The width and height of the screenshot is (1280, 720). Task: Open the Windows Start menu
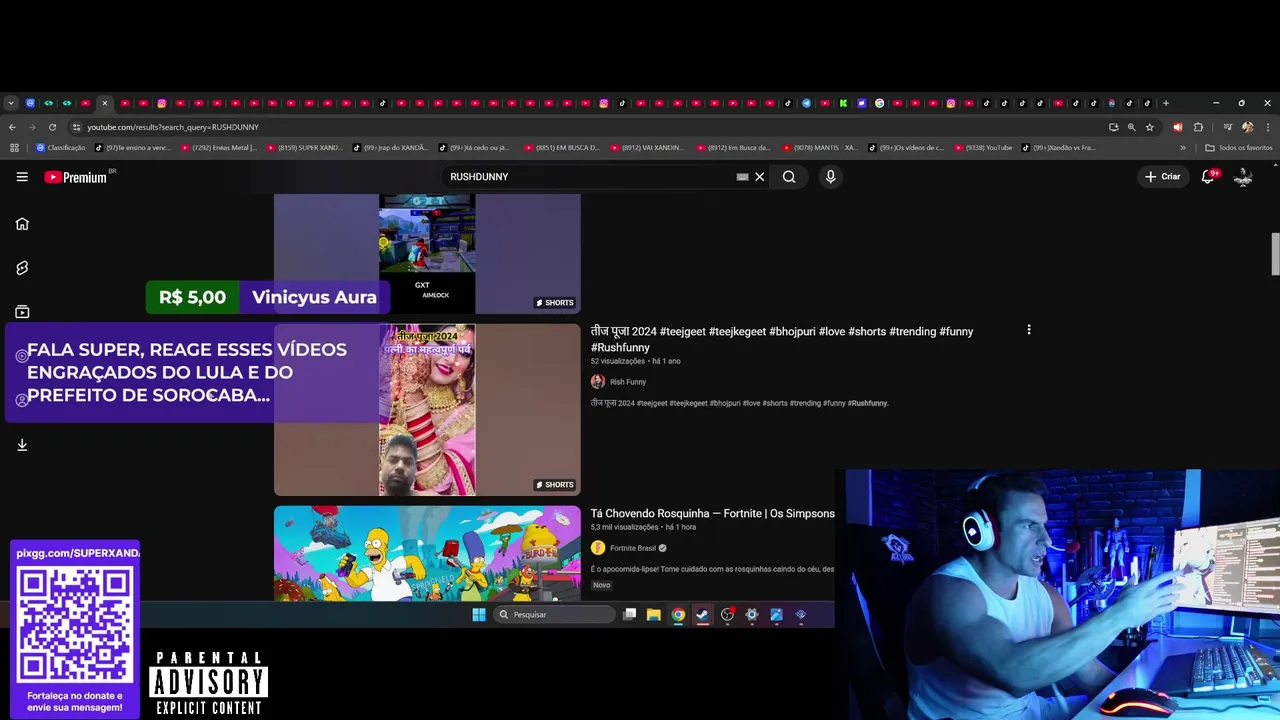(479, 615)
